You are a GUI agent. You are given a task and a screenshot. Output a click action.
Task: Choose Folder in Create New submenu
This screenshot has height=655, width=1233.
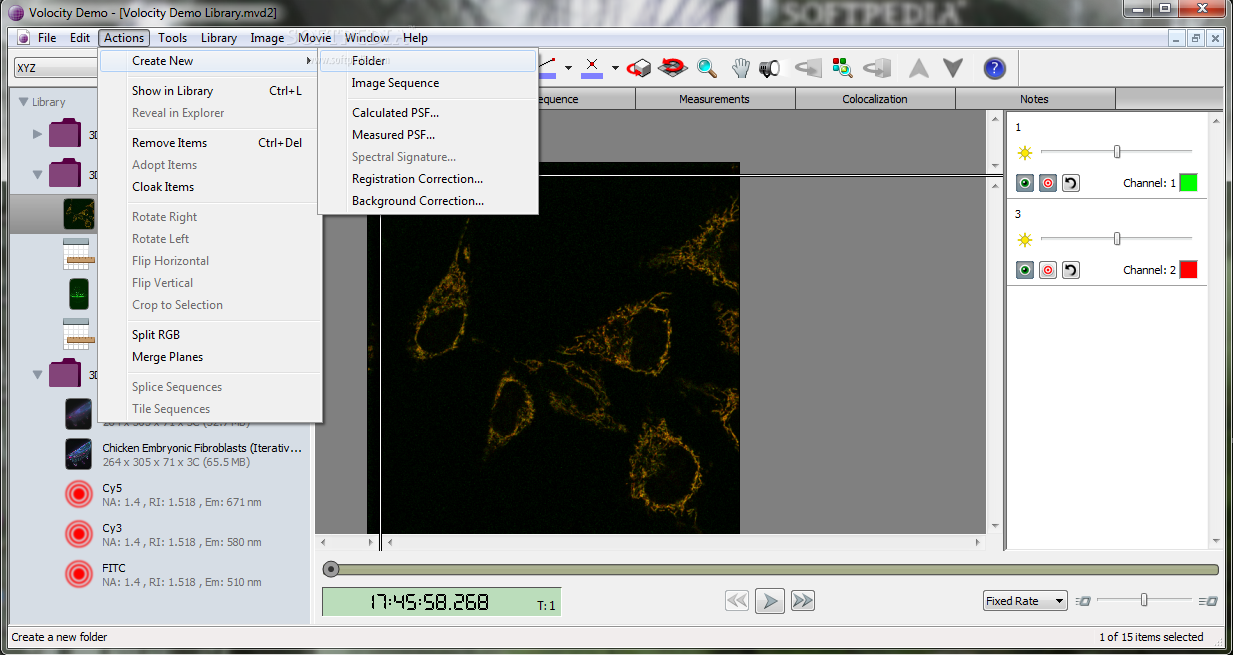pyautogui.click(x=428, y=61)
